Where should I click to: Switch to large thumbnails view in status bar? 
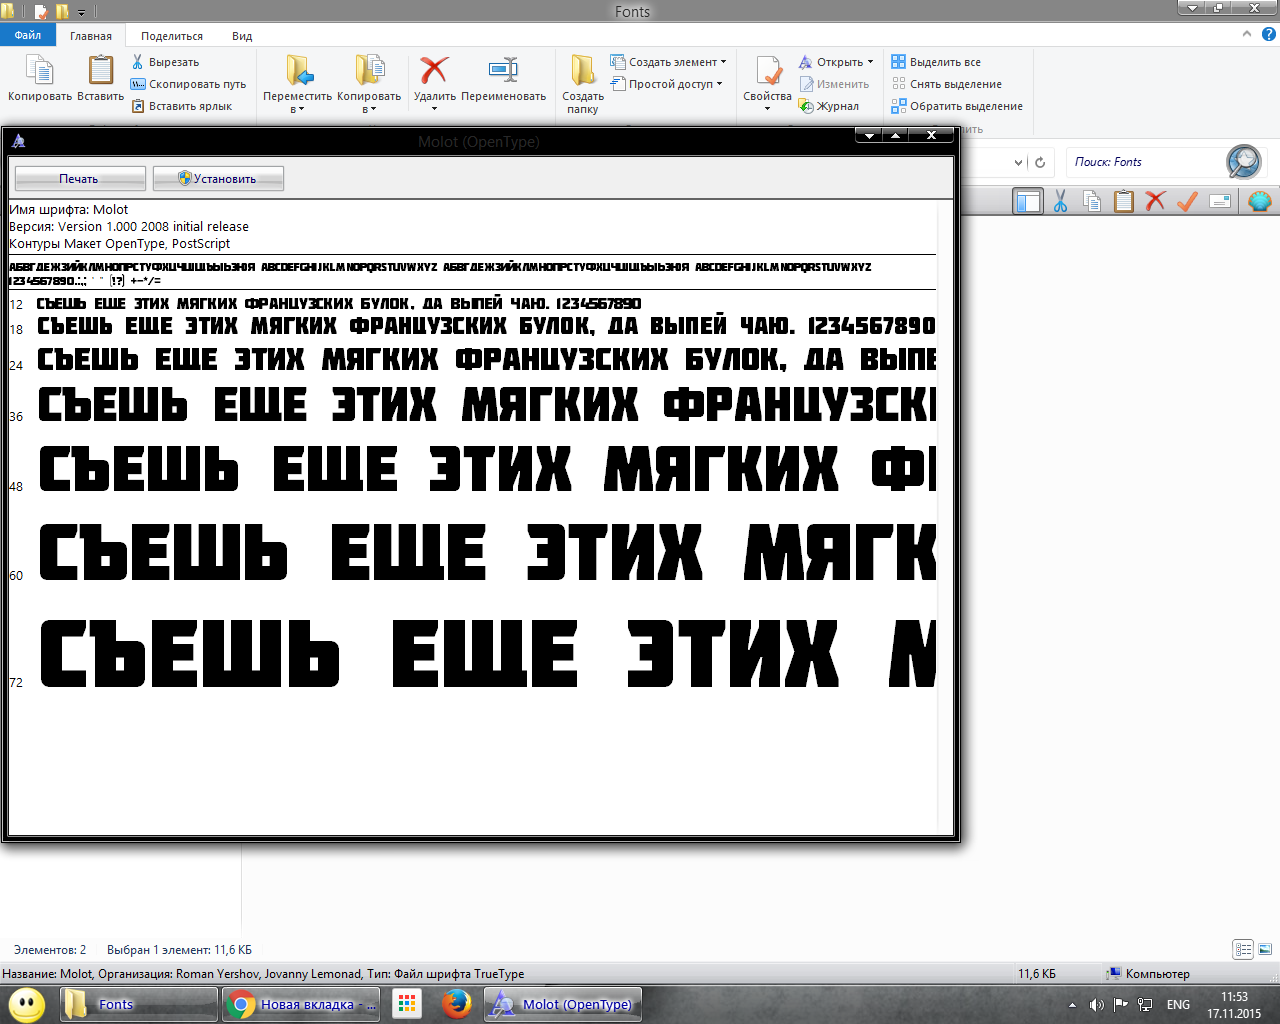pos(1265,949)
